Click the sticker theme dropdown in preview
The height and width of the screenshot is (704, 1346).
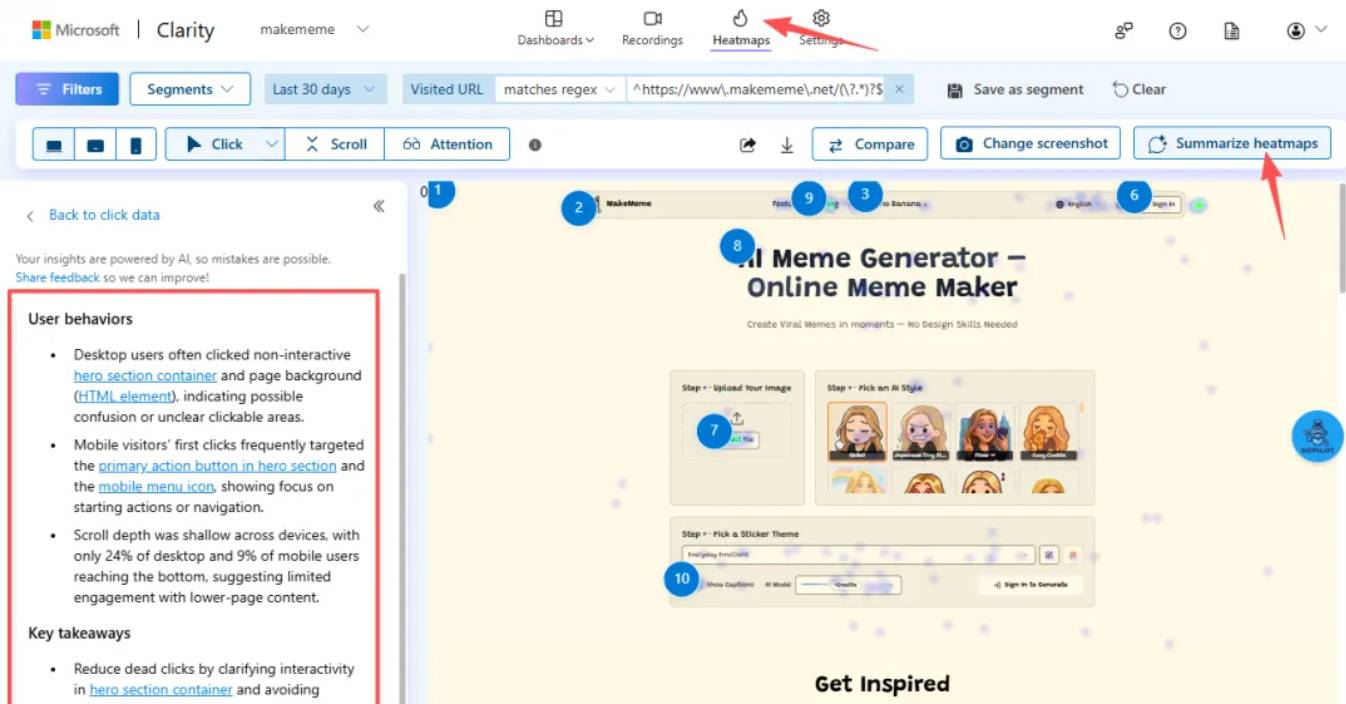(860, 554)
